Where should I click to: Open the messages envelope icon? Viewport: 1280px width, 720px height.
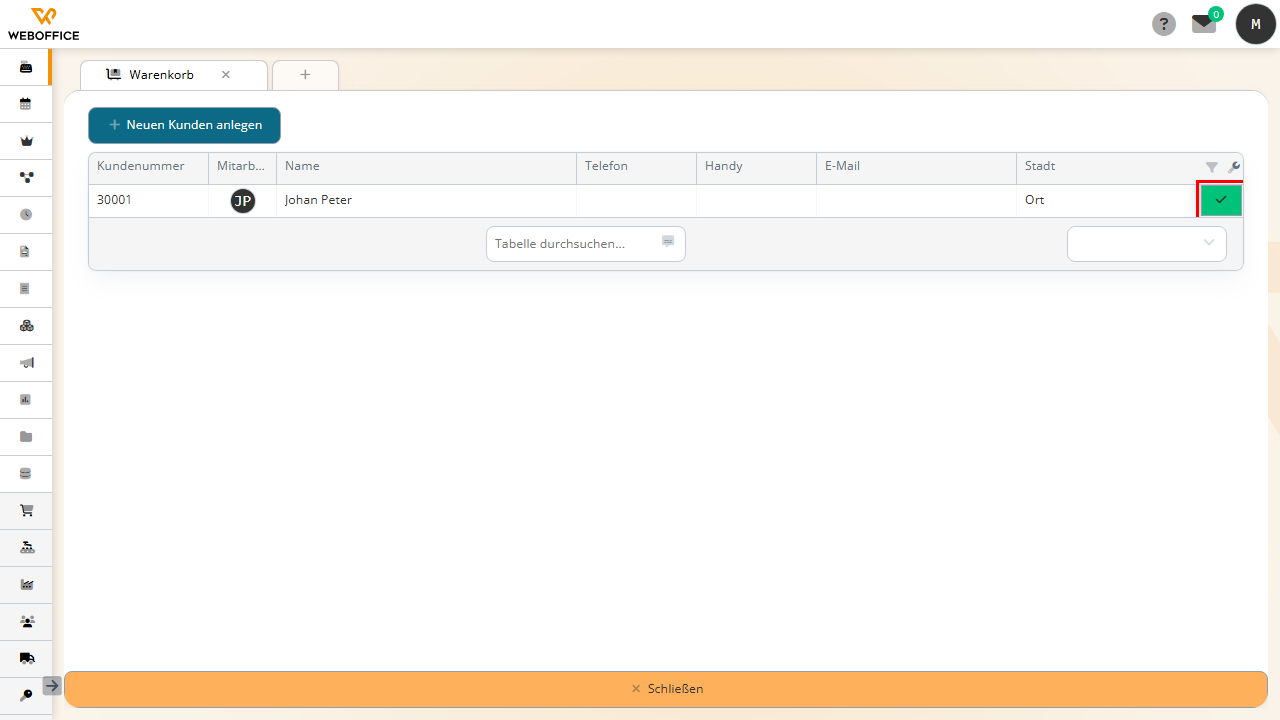(1204, 24)
